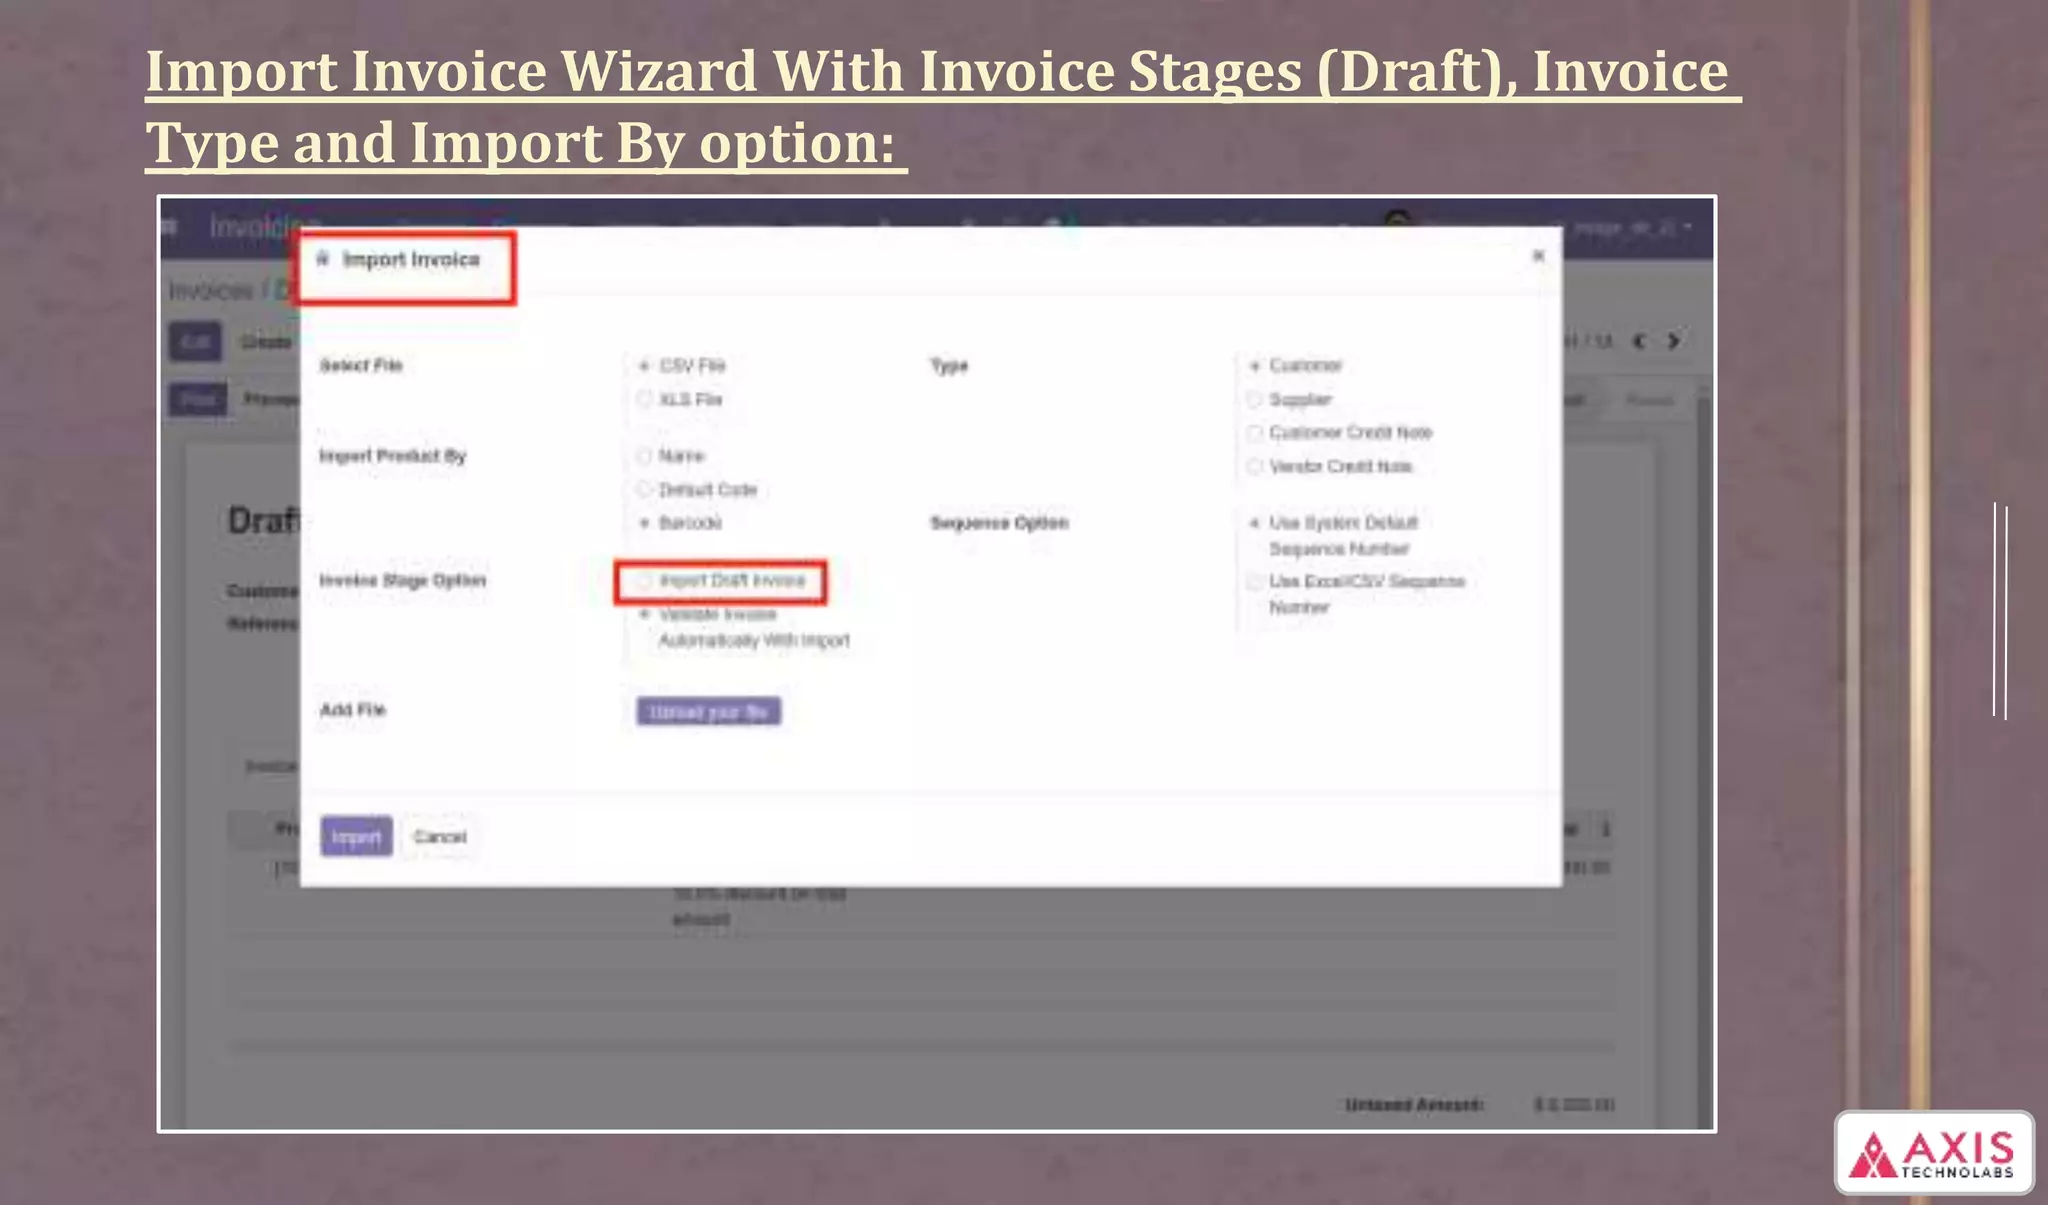Choose import product by Name
The width and height of the screenshot is (2048, 1205).
[x=645, y=456]
